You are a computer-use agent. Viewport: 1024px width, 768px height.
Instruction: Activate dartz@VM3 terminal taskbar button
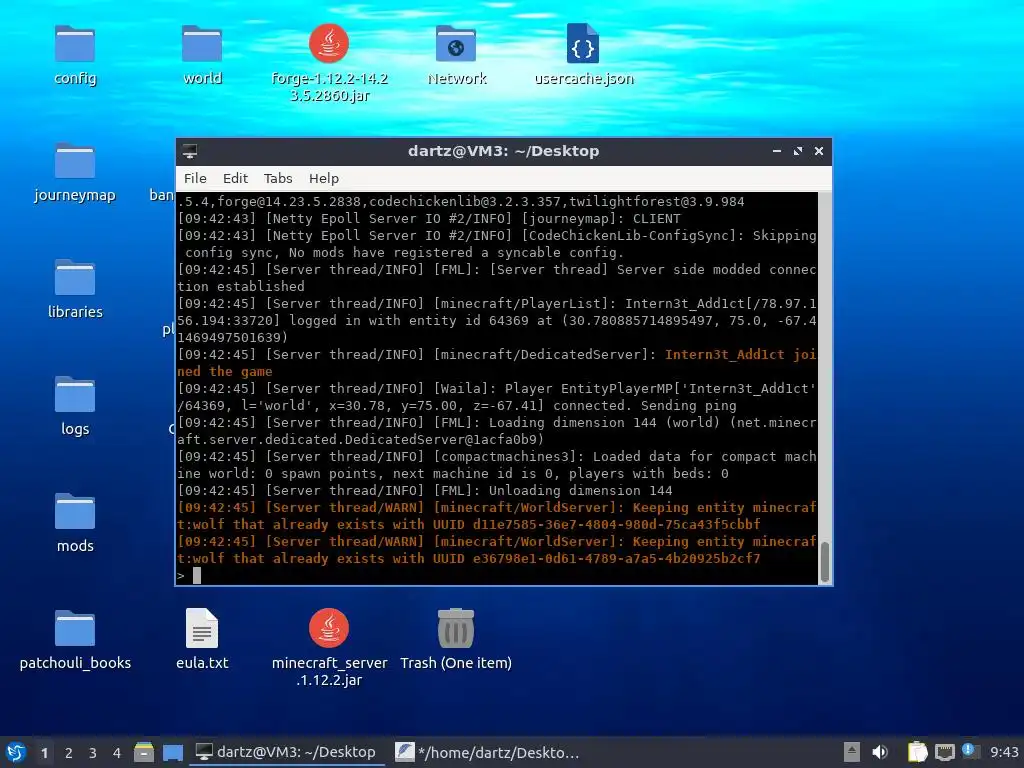click(286, 752)
